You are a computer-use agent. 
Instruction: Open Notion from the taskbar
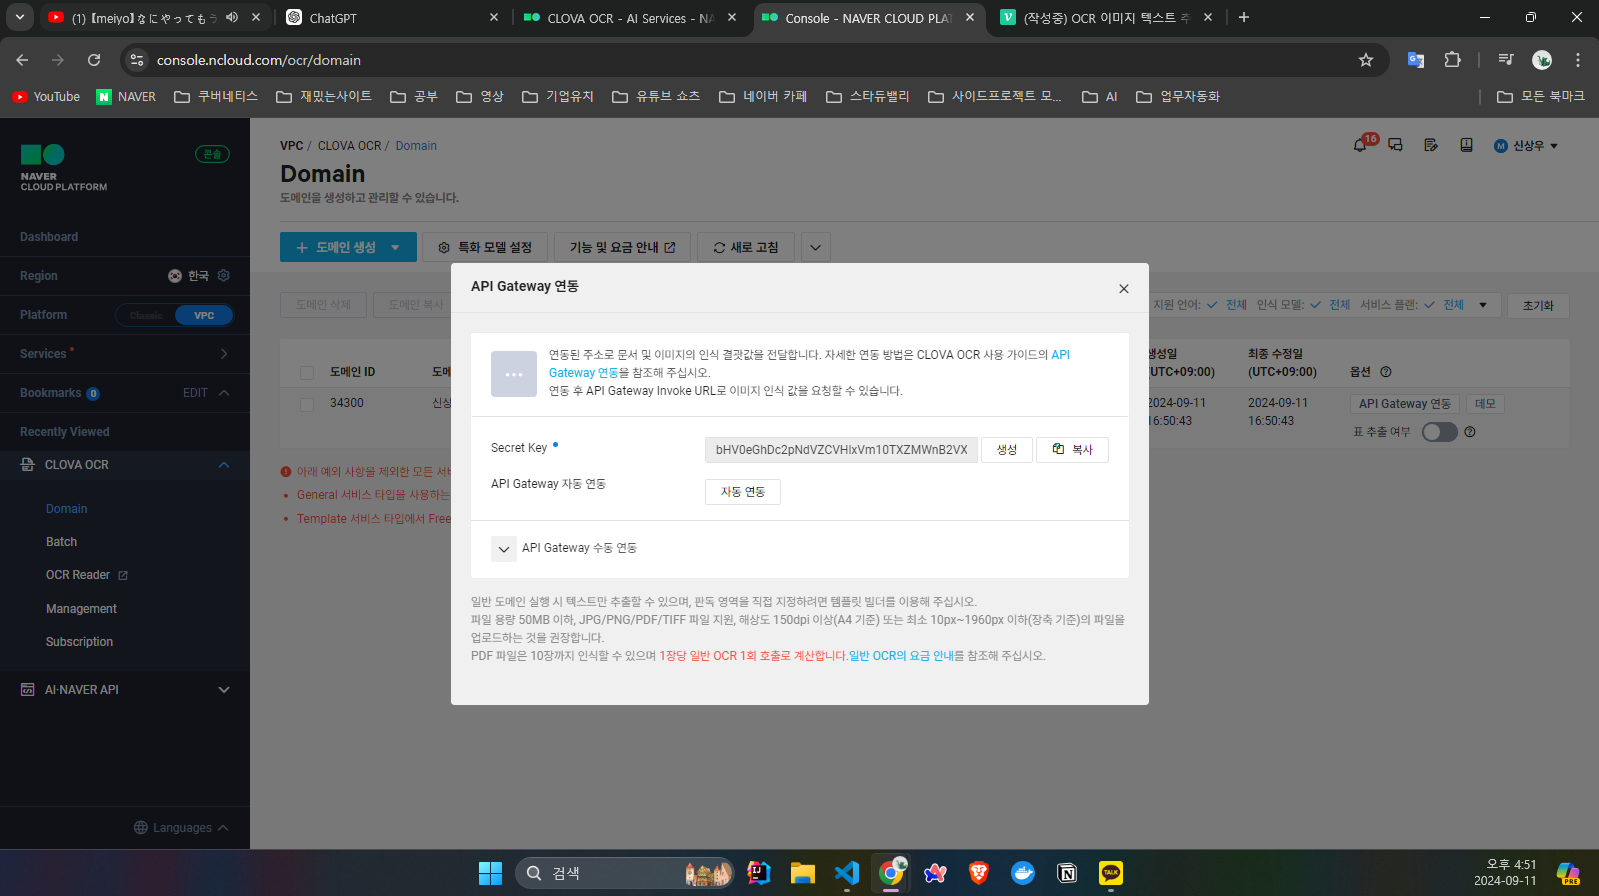[1067, 873]
